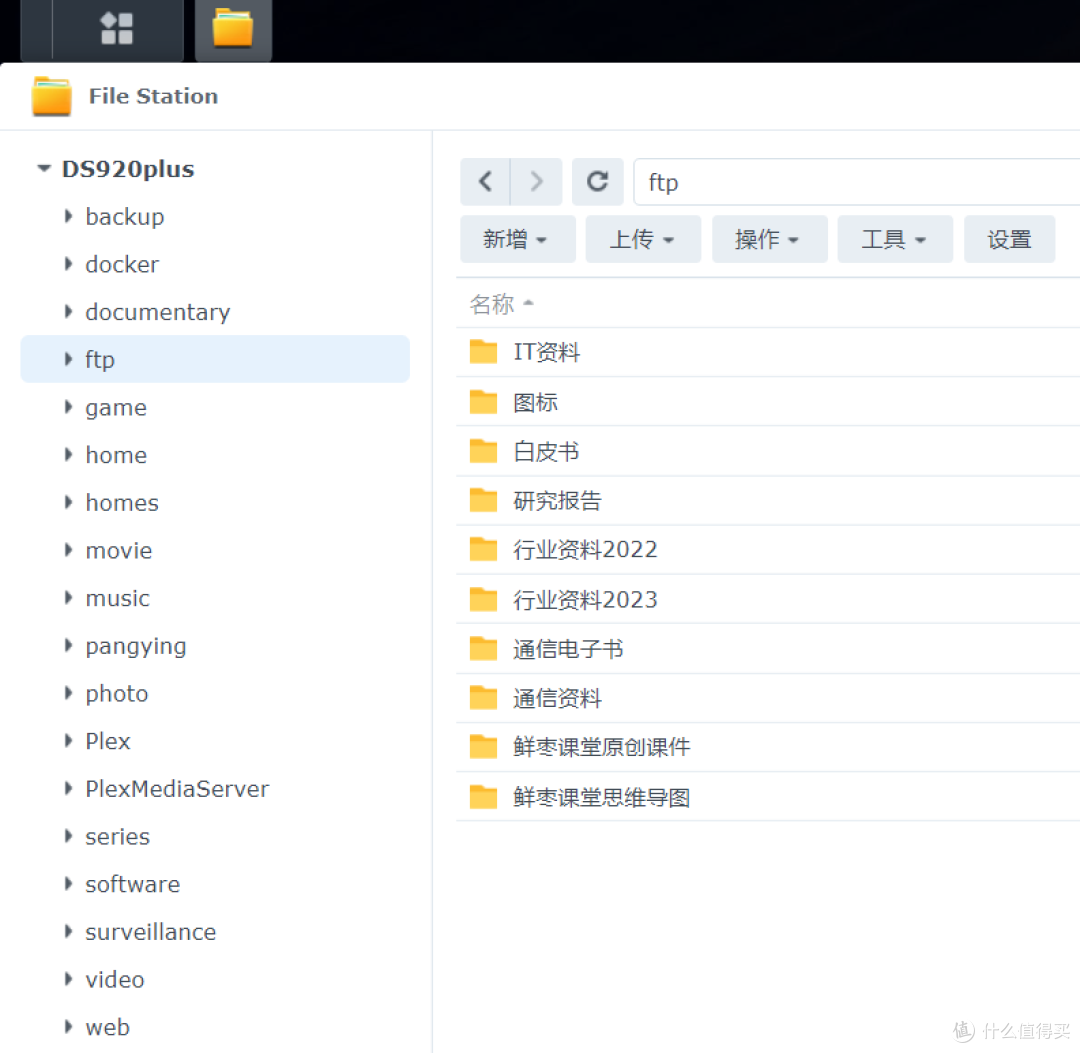Open the 新增 dropdown menu
Screen dimensions: 1080x1053
point(517,239)
